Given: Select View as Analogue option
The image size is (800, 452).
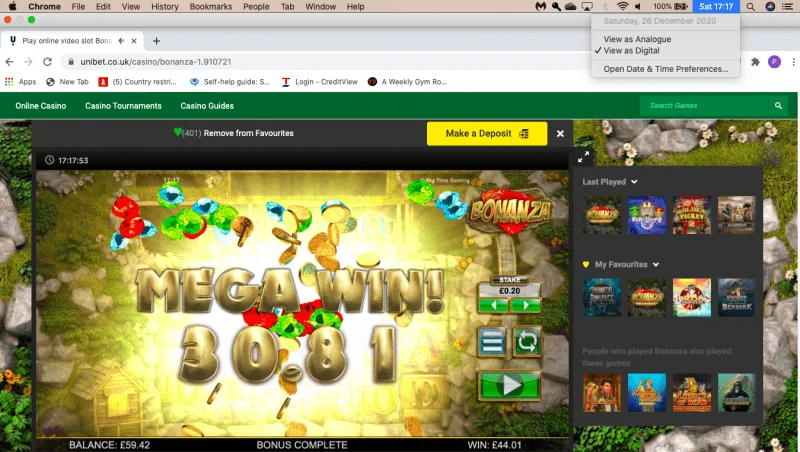Looking at the screenshot, I should 637,39.
